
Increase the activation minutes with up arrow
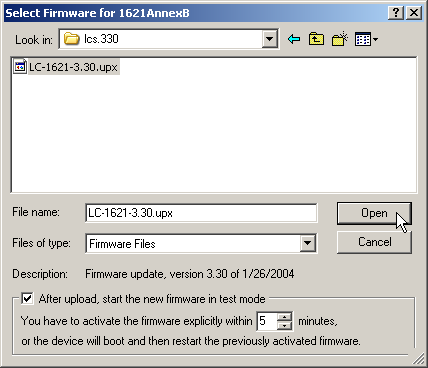(x=285, y=317)
